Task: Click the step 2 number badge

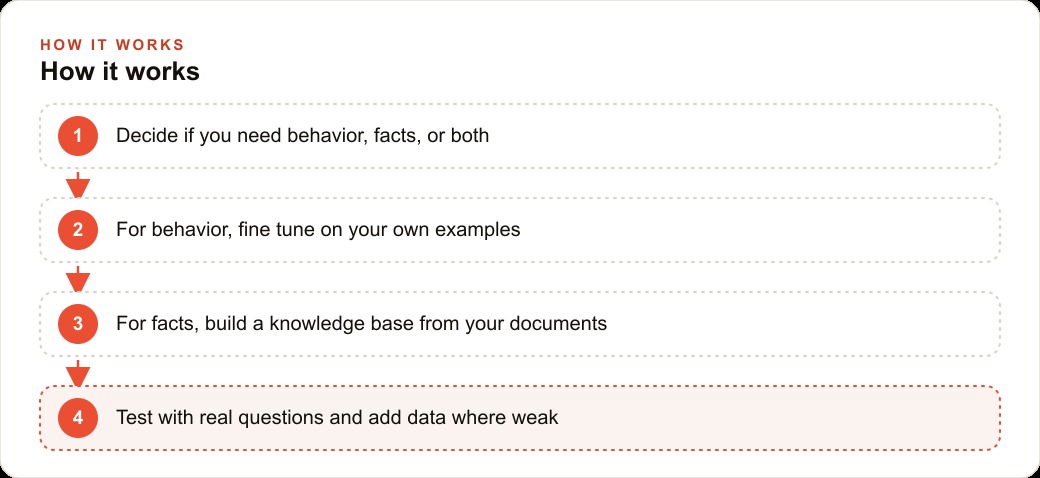Action: pyautogui.click(x=78, y=230)
